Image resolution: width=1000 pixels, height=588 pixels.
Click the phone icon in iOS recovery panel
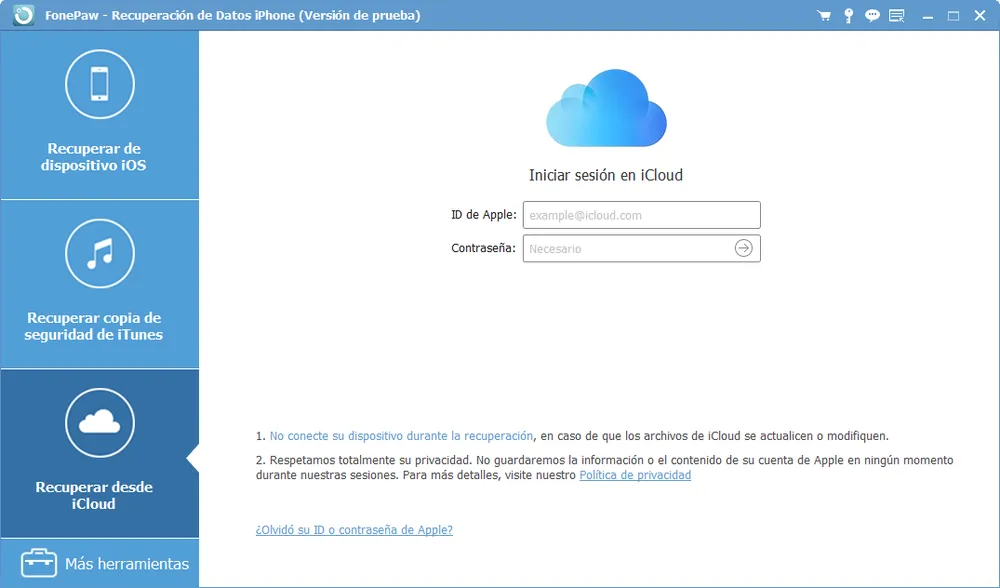click(x=100, y=84)
